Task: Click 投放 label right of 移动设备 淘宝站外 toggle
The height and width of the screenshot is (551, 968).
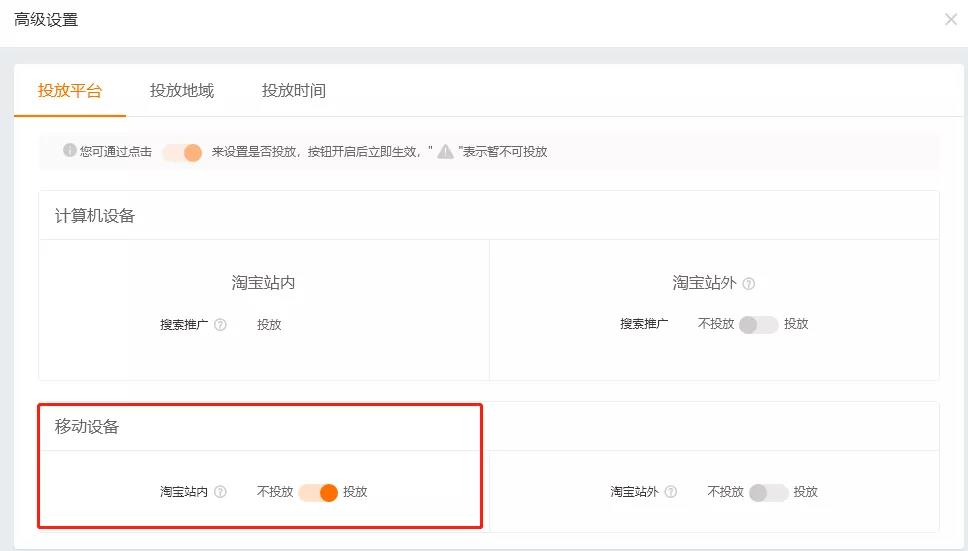Action: 806,492
